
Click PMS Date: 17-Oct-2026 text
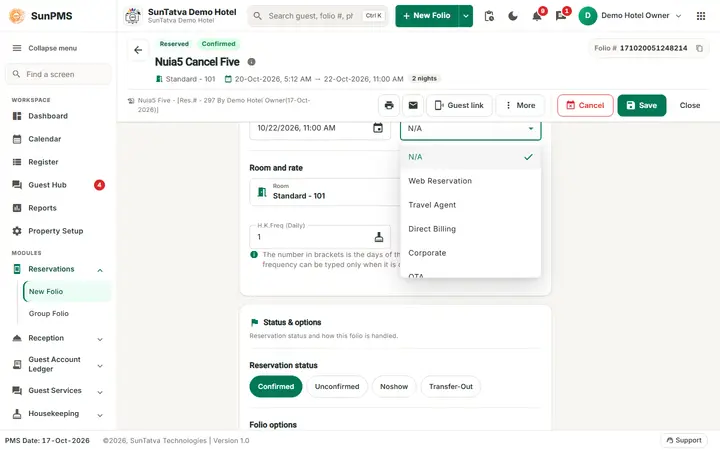click(x=47, y=440)
